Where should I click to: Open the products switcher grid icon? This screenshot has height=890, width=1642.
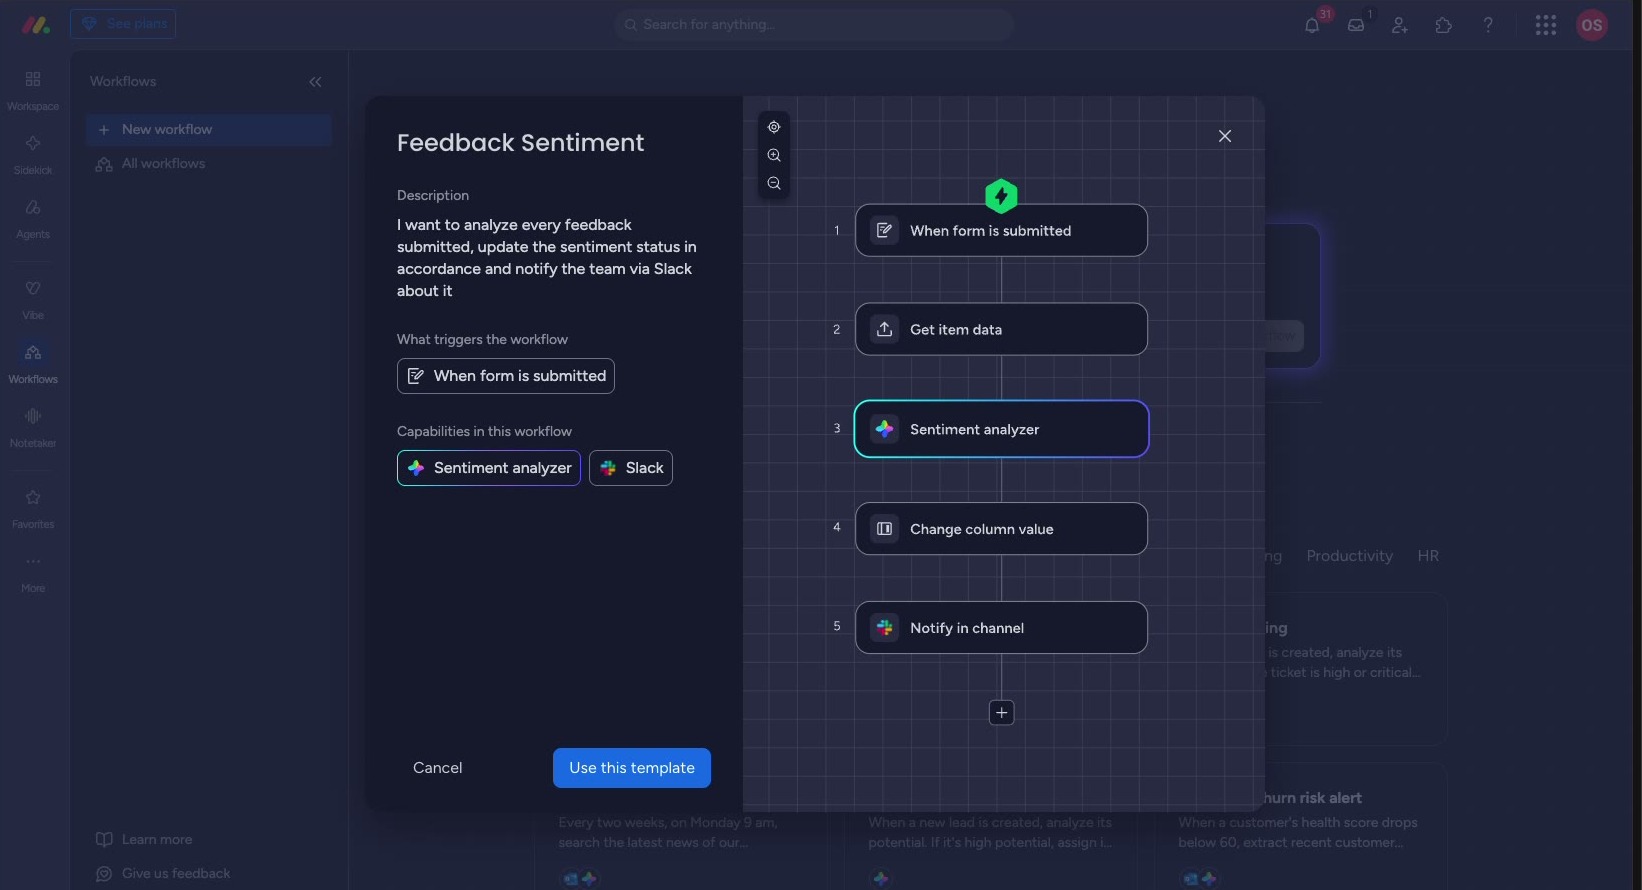(x=1546, y=25)
